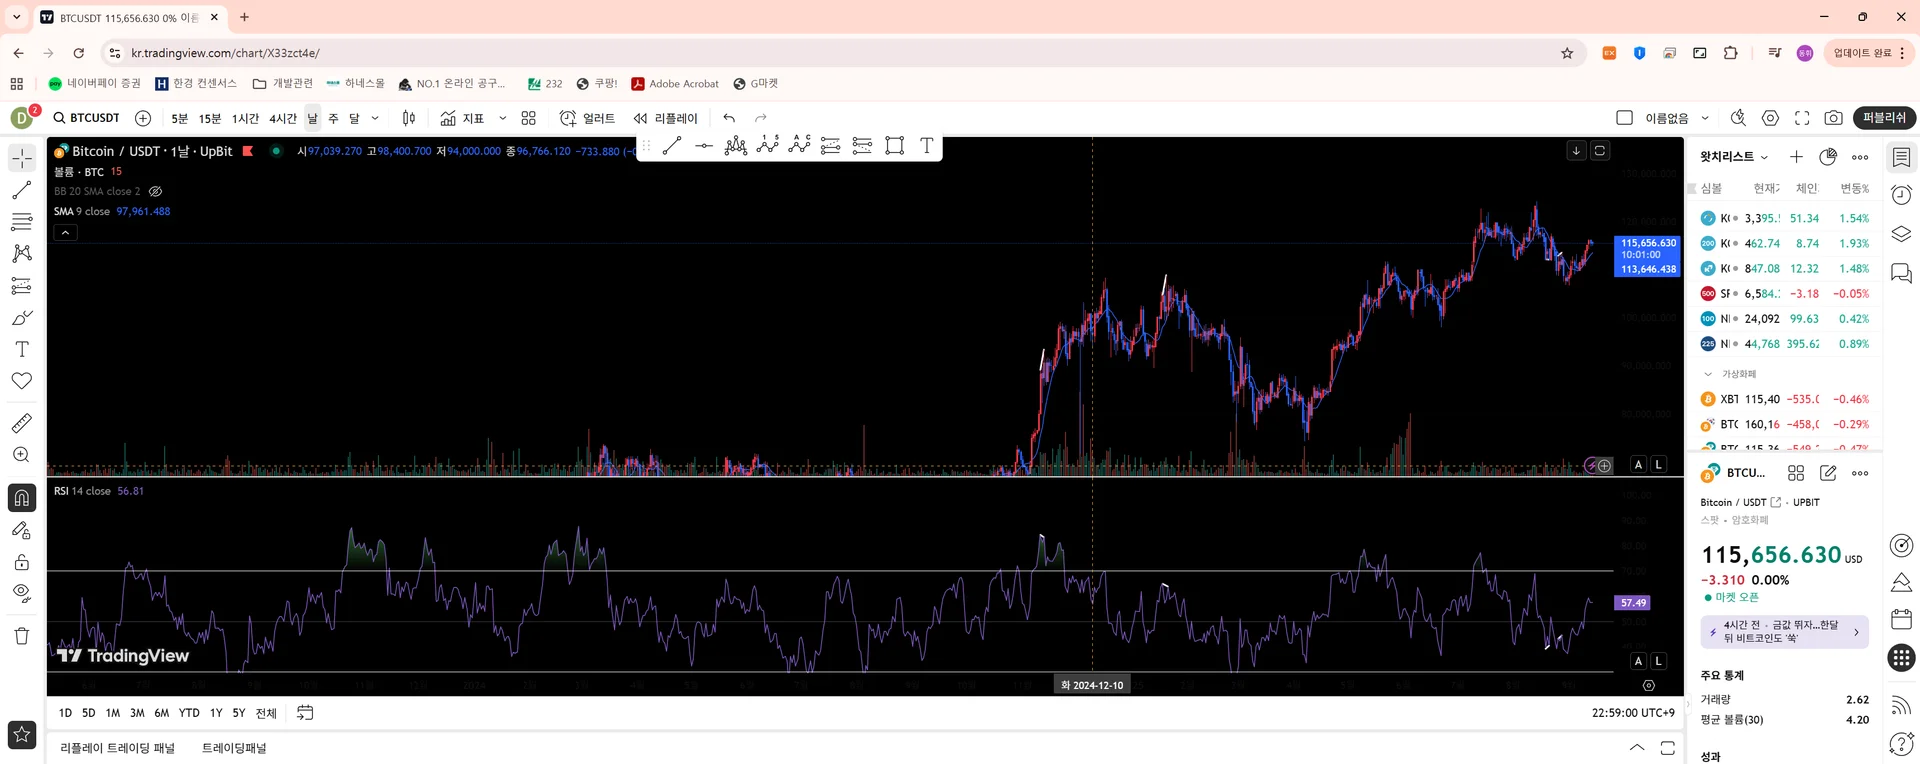The image size is (1920, 764).
Task: Select the 주 weekly timeframe
Action: tap(333, 118)
